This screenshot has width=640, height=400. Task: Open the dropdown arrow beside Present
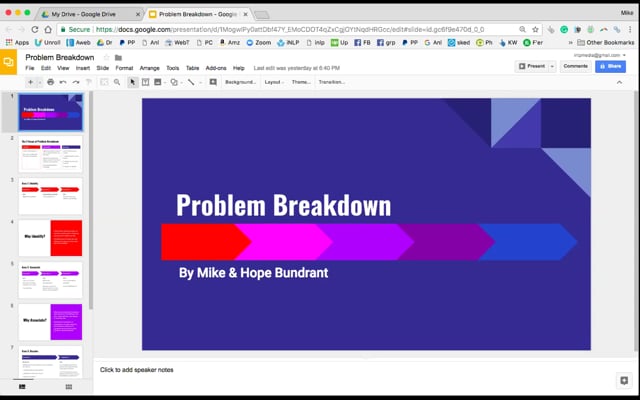551,66
